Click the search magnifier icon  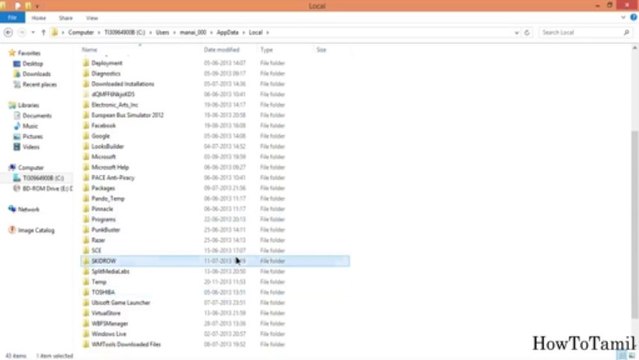click(x=626, y=32)
